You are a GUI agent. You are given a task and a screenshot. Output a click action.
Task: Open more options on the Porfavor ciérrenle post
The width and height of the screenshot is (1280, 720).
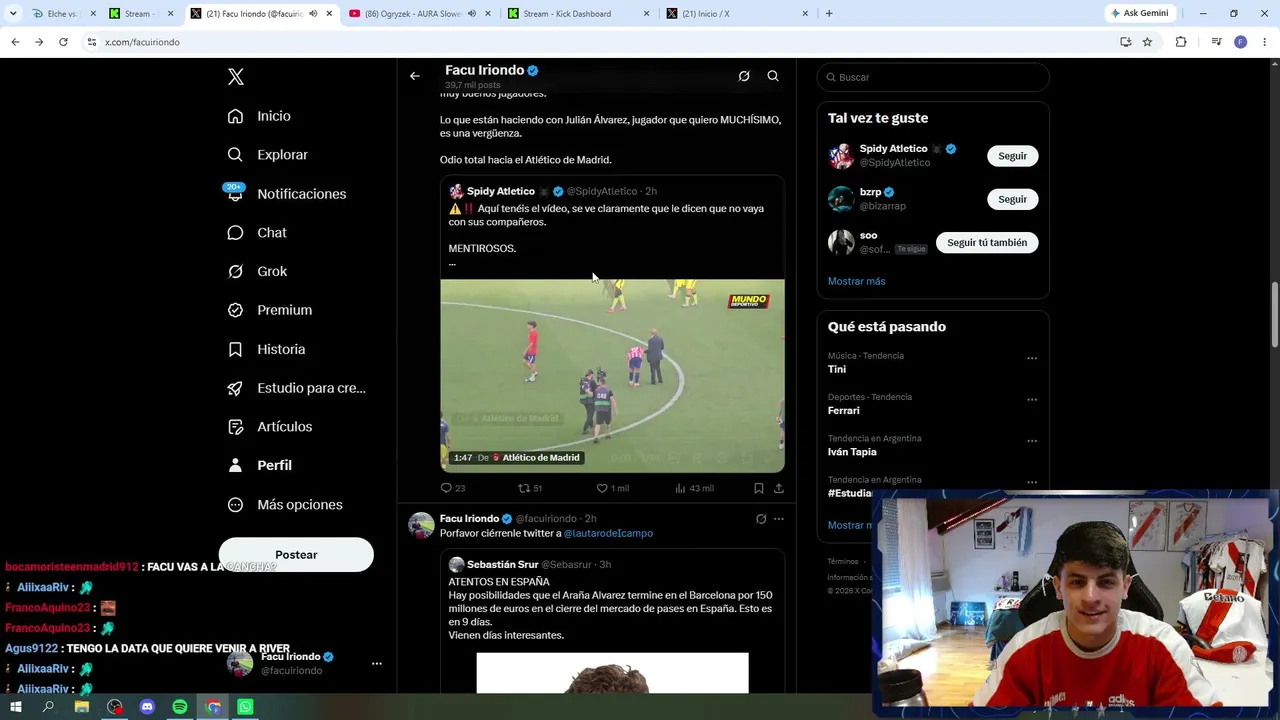tap(779, 519)
